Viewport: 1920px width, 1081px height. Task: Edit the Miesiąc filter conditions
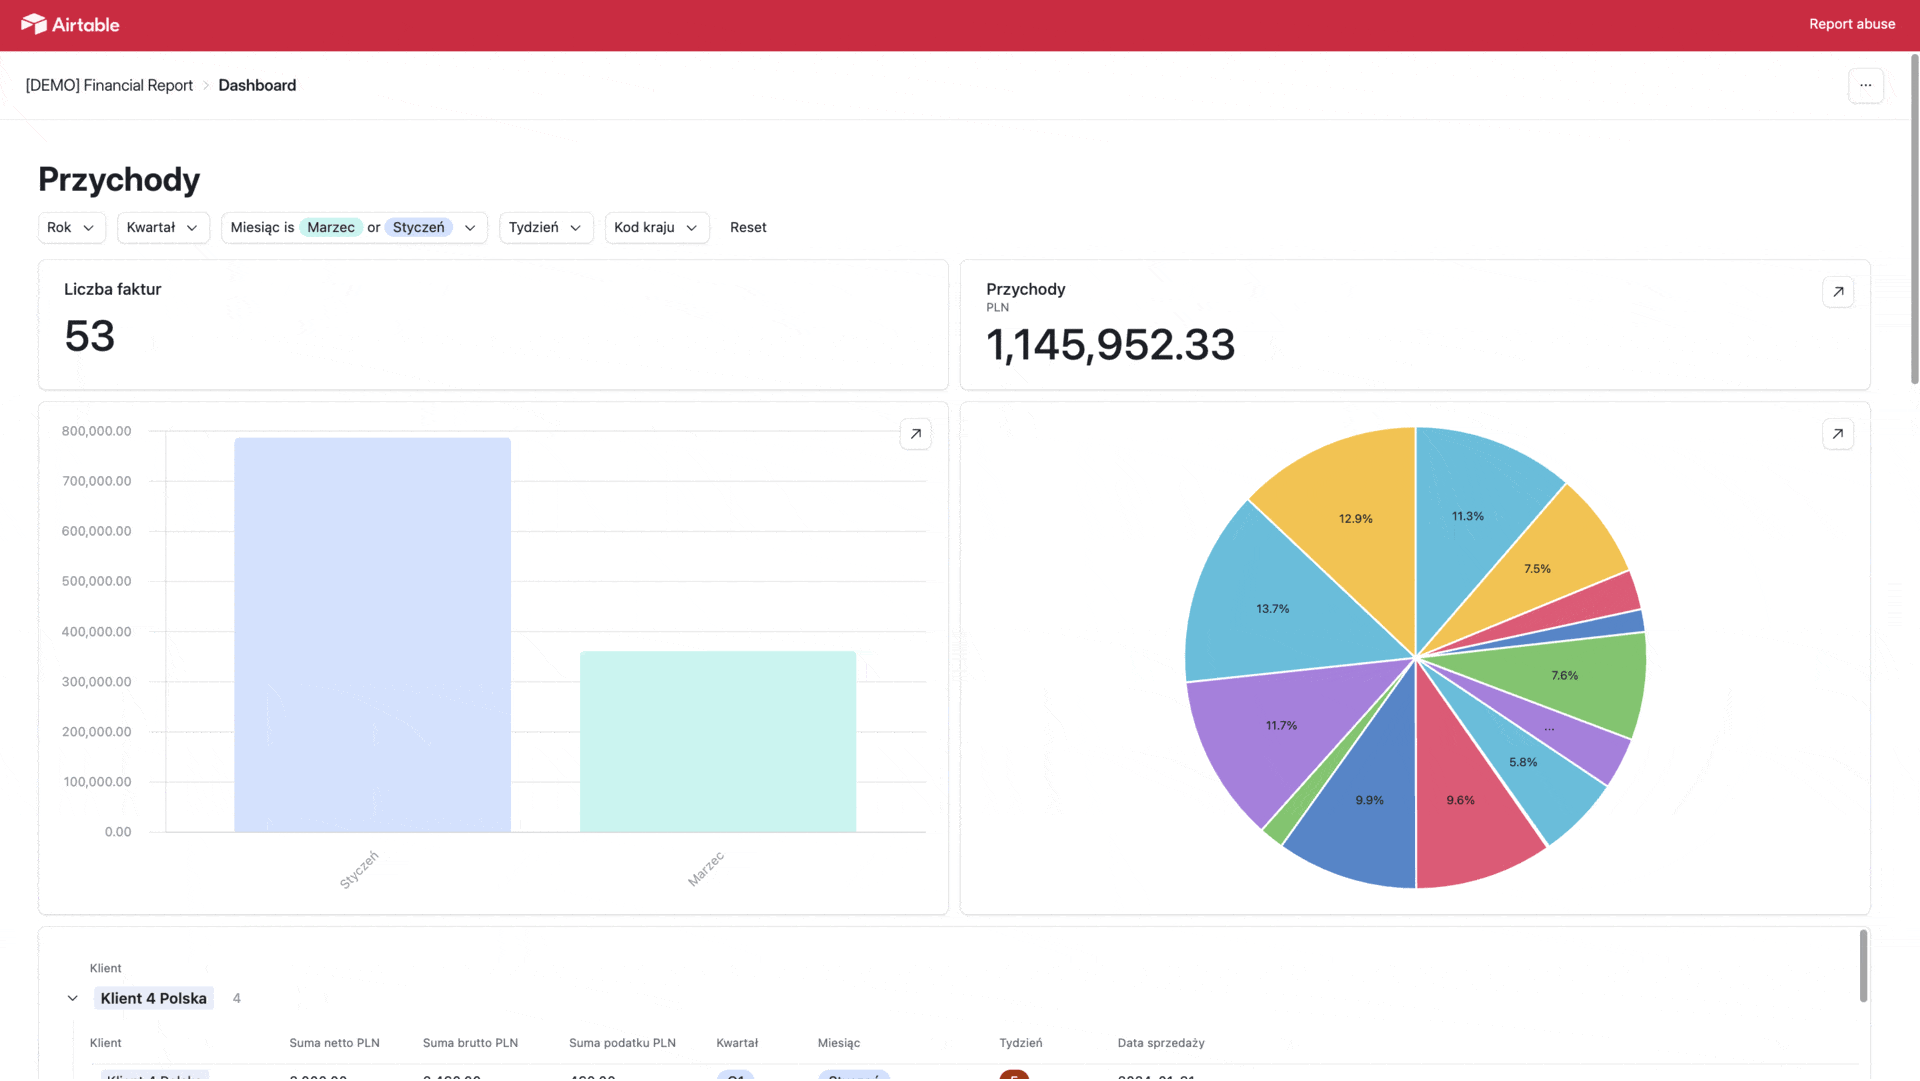(470, 227)
